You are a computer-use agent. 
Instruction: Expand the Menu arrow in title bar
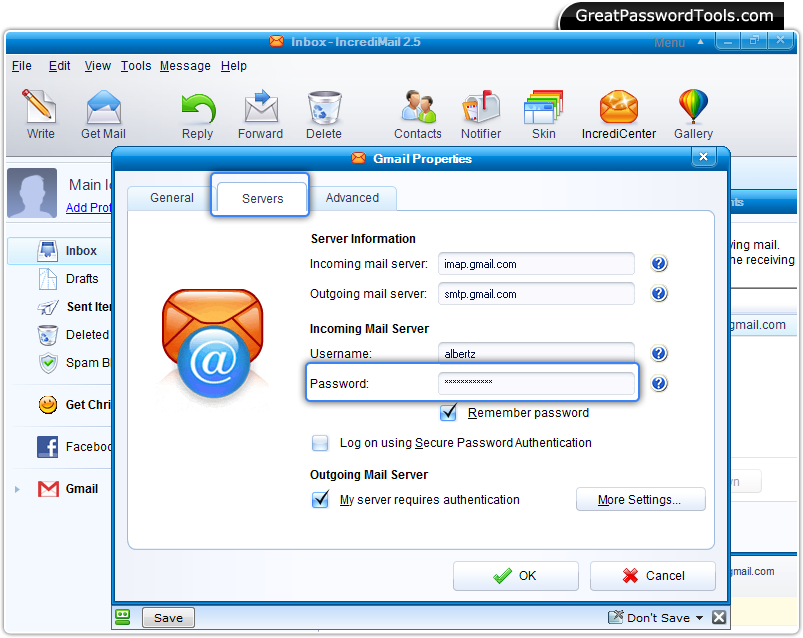700,42
